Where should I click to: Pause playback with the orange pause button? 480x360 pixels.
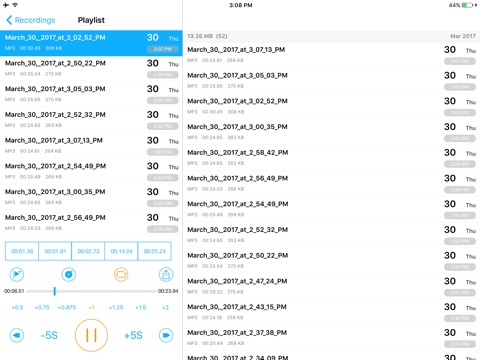tap(91, 335)
